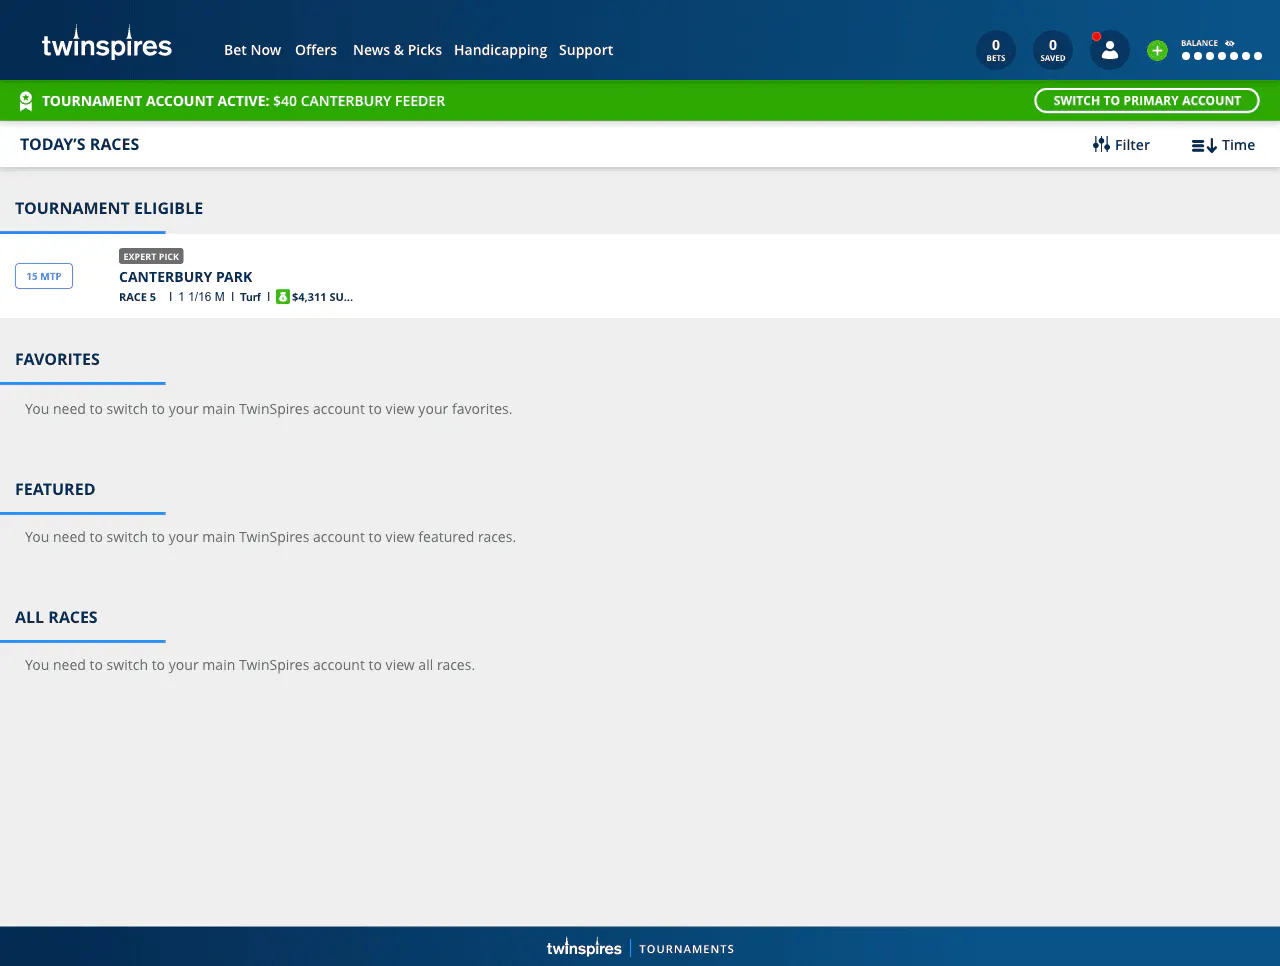This screenshot has width=1280, height=966.
Task: Open the account profile icon
Action: tap(1110, 50)
